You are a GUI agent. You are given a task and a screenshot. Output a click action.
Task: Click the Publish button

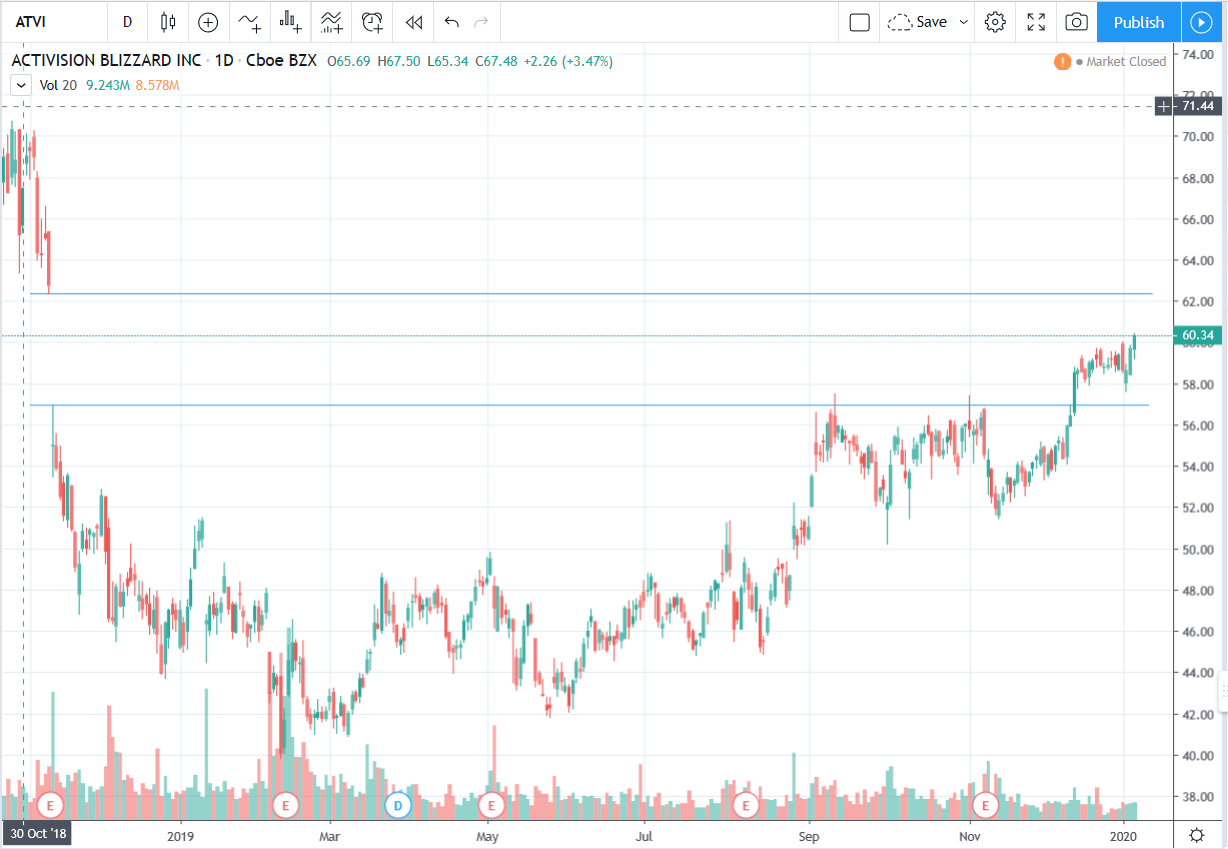(1138, 22)
